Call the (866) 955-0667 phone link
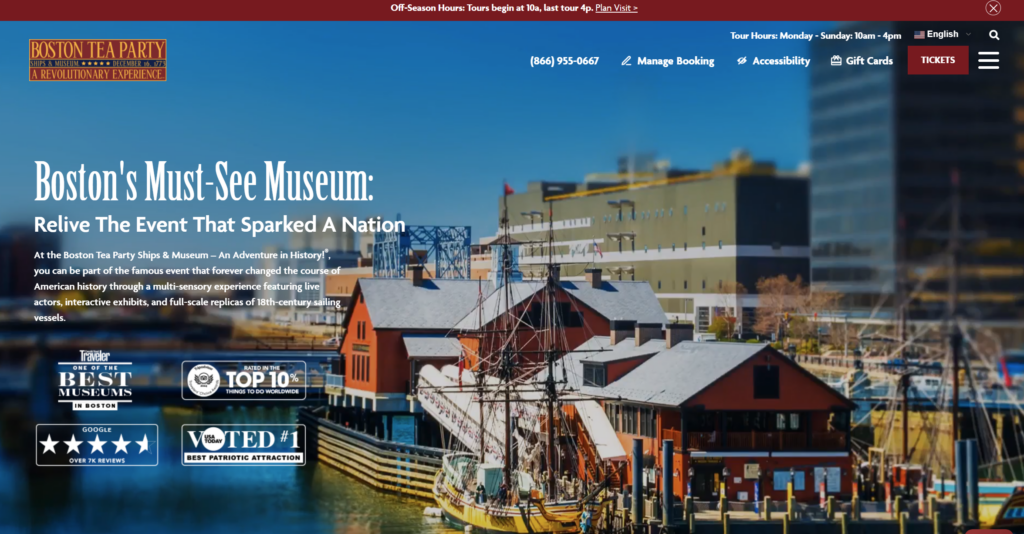The image size is (1024, 534). [x=564, y=61]
